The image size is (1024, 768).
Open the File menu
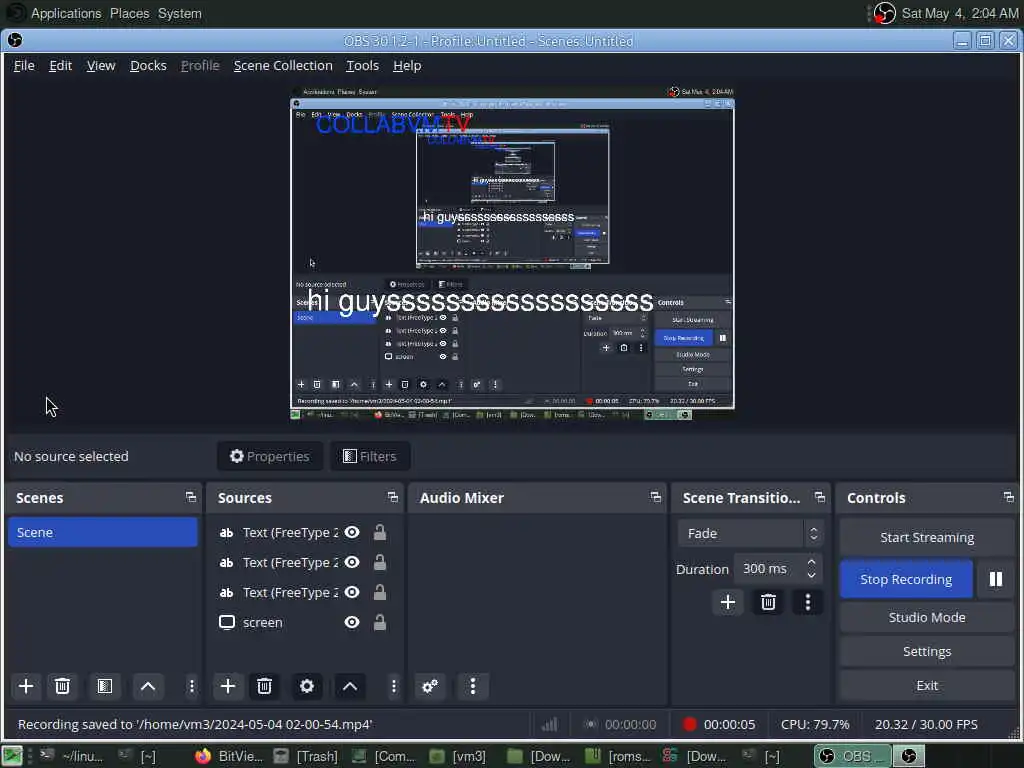pyautogui.click(x=24, y=65)
